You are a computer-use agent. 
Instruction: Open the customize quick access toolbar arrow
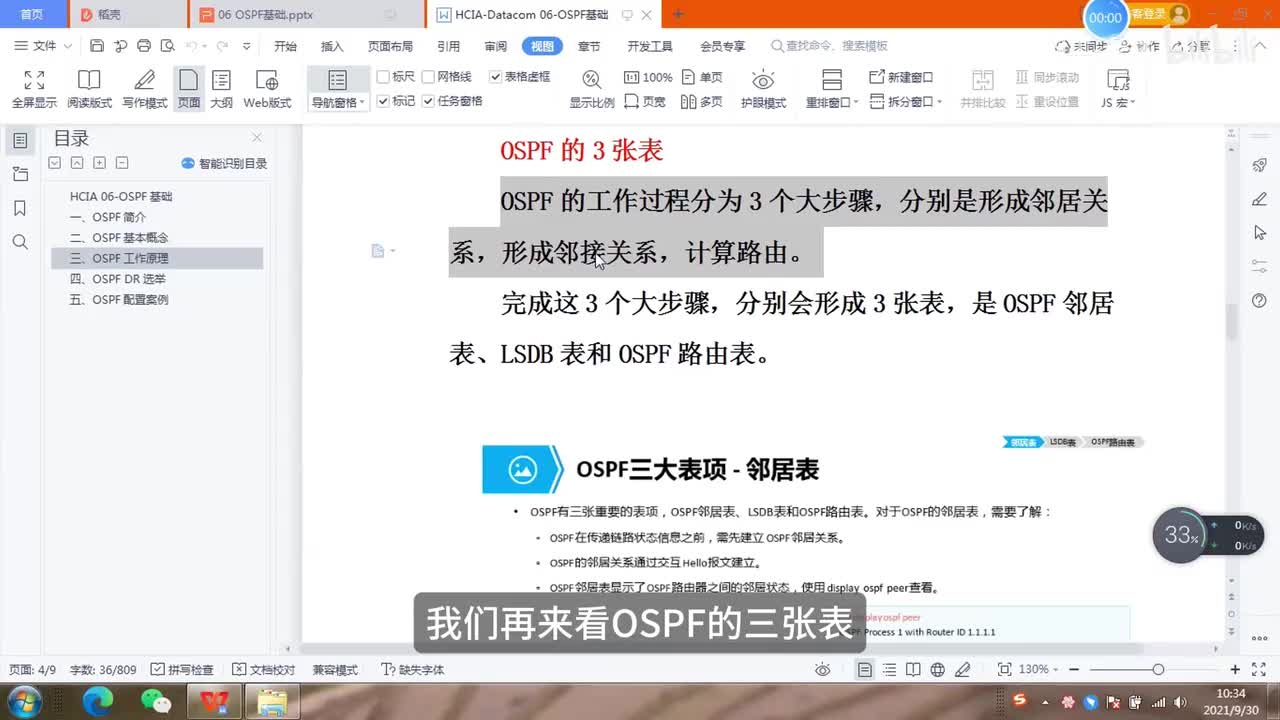pyautogui.click(x=247, y=46)
